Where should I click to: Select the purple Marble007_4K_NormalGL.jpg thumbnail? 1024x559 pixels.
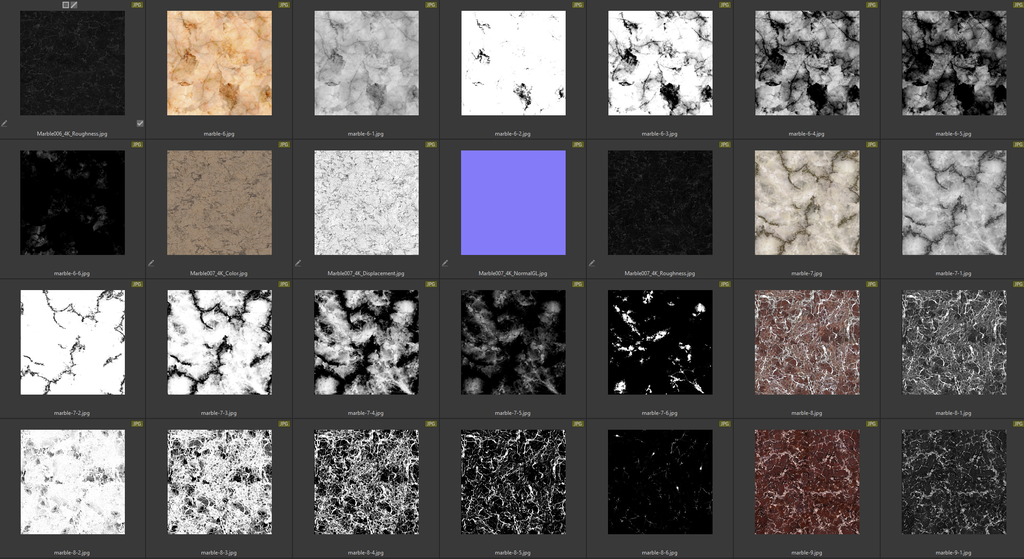[x=513, y=202]
